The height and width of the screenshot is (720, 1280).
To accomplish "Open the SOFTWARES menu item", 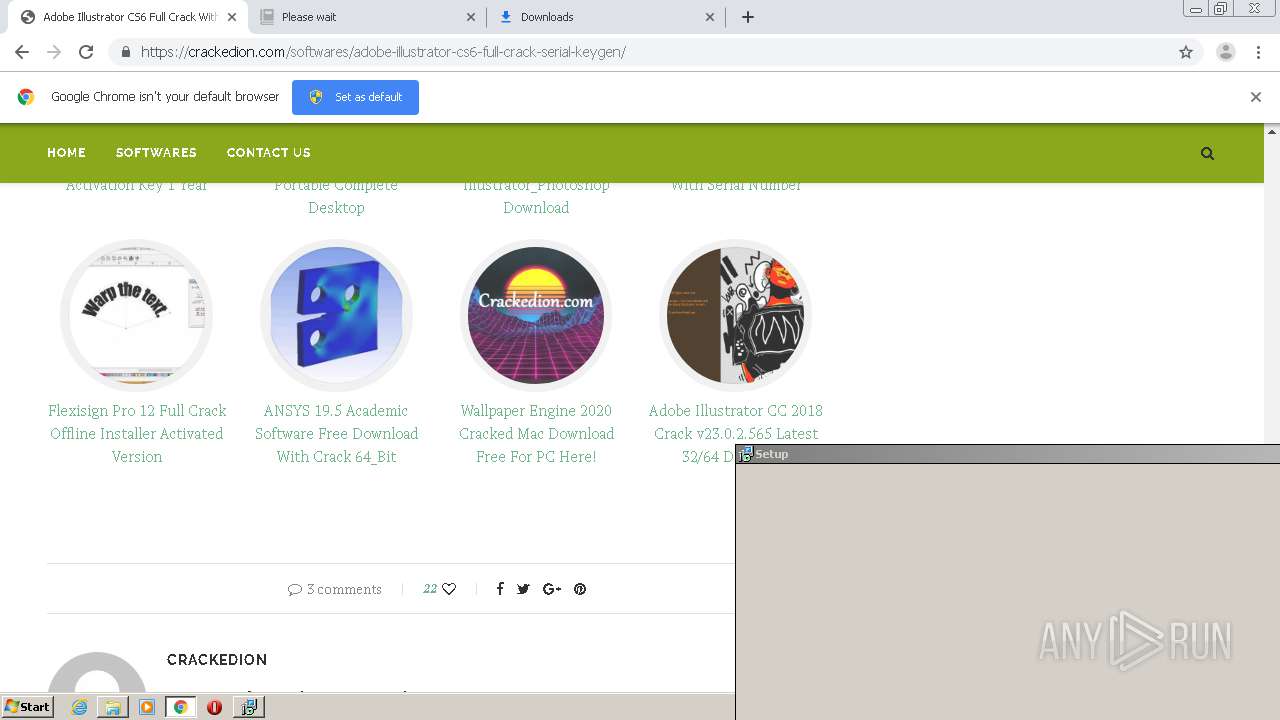I will coord(156,153).
